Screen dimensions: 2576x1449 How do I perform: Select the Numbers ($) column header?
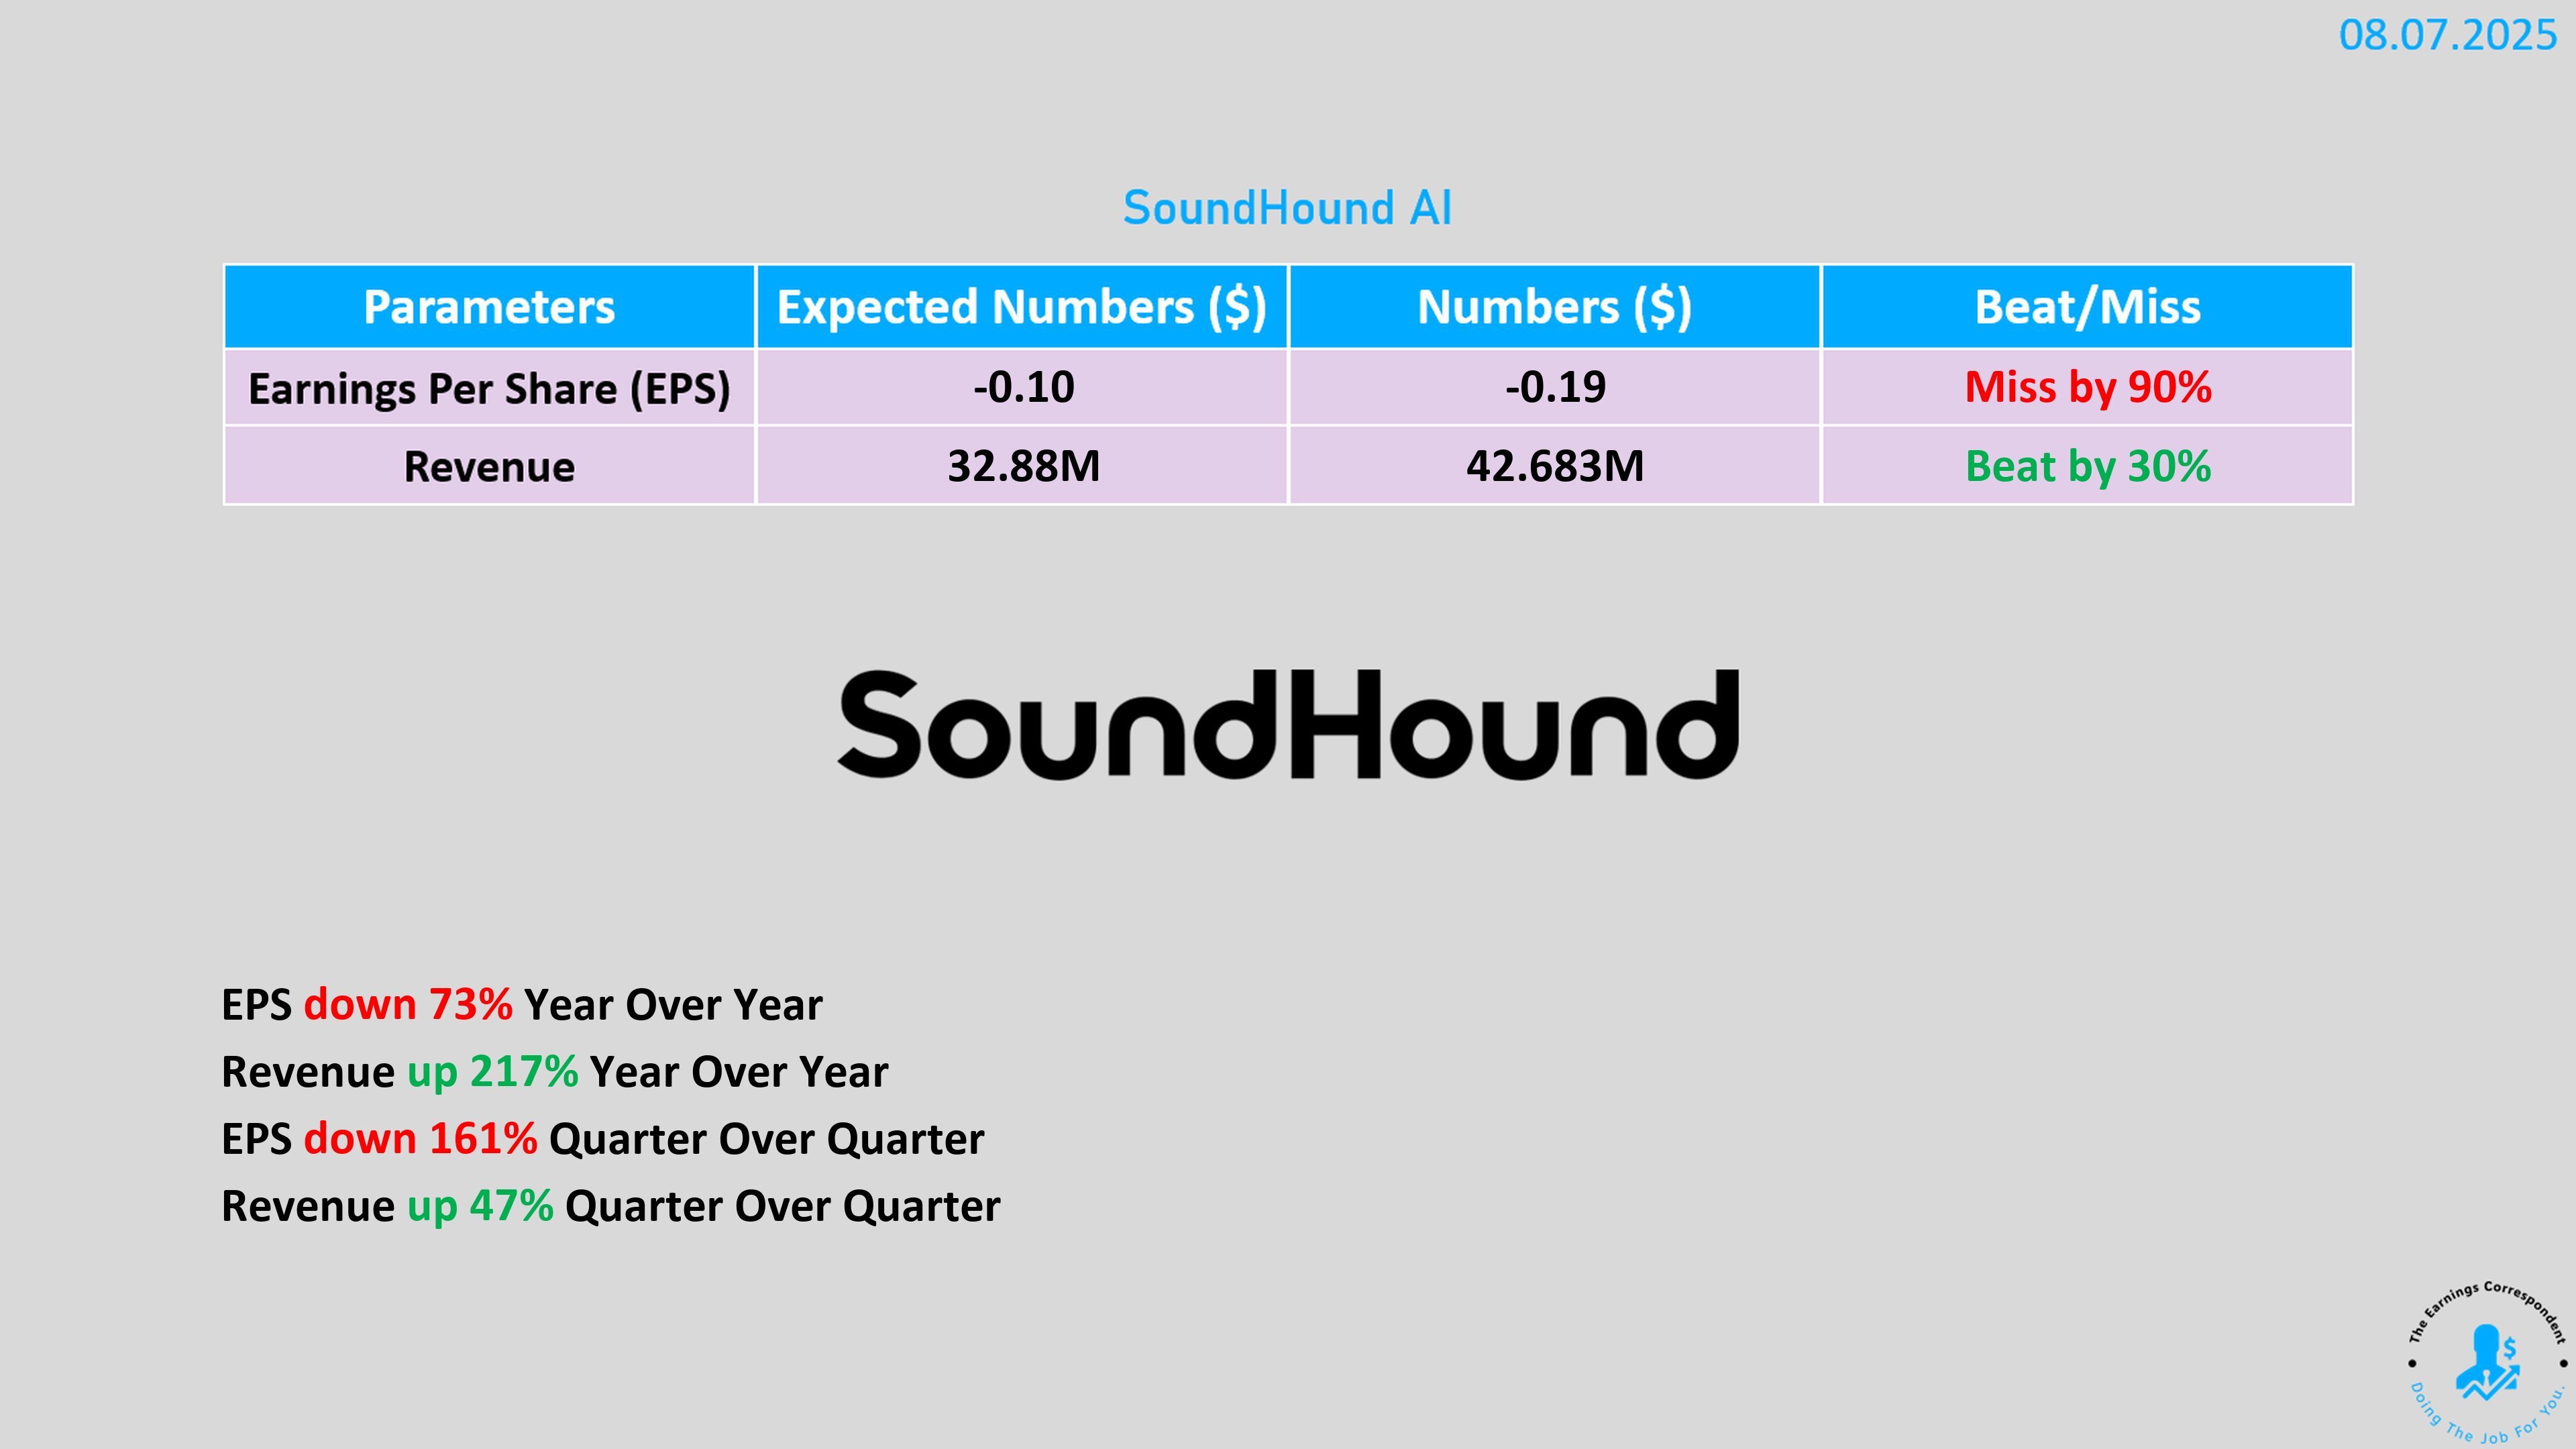point(1554,307)
